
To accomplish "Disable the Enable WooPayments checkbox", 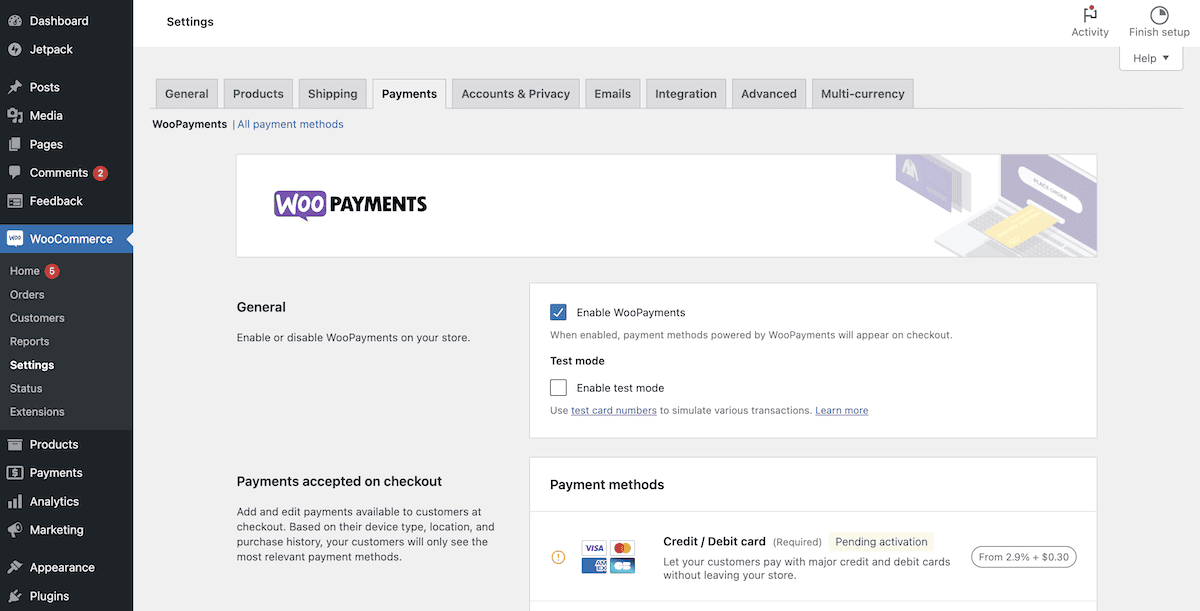I will pos(558,312).
